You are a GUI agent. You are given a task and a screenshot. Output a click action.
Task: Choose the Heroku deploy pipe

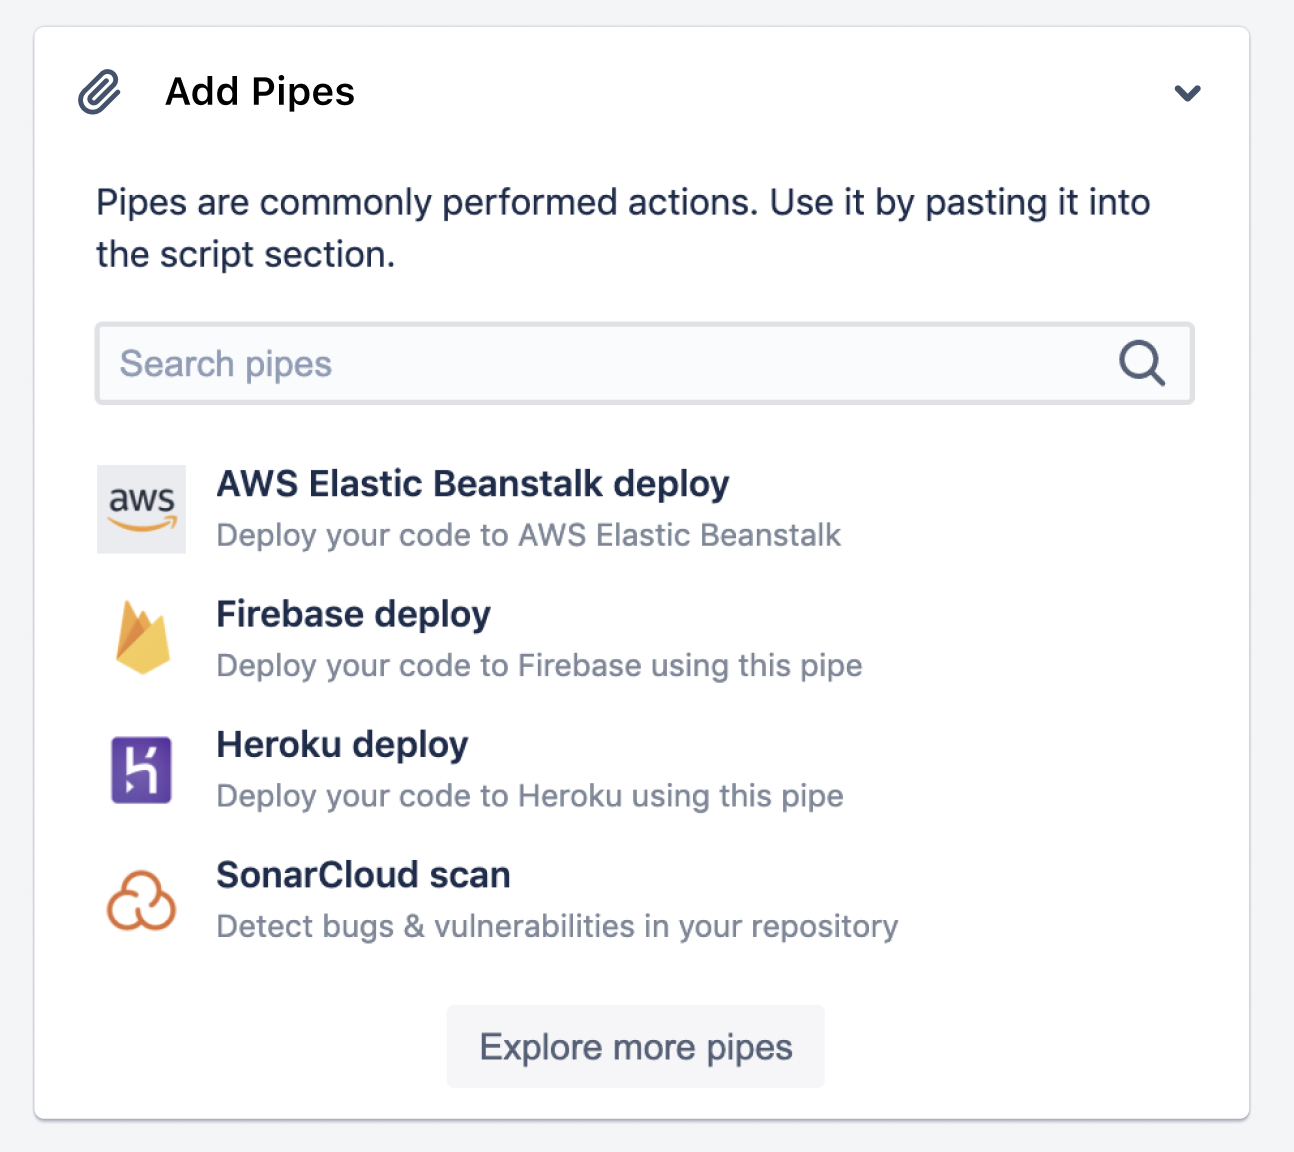342,745
